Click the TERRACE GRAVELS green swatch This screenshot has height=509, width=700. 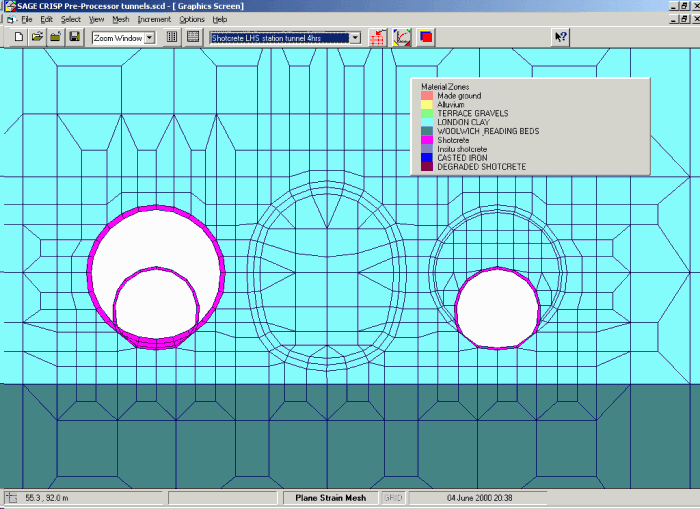tap(427, 113)
